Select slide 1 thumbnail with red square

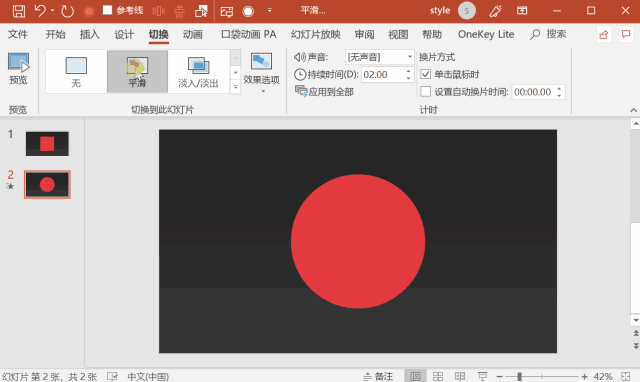47,144
